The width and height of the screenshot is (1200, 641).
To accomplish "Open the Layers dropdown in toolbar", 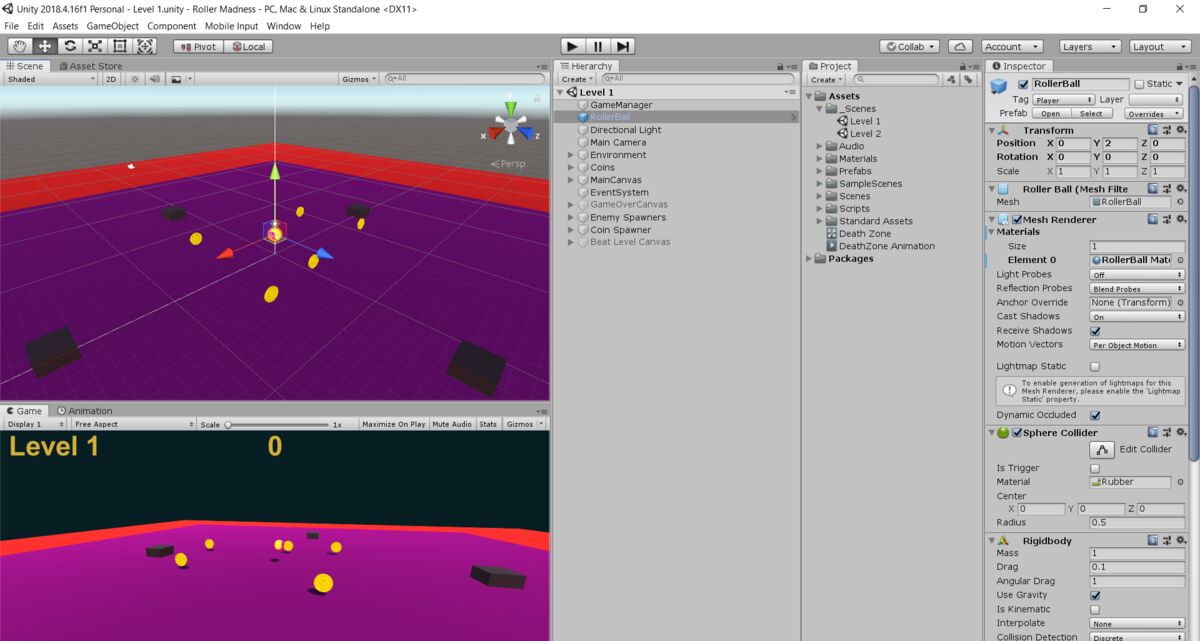I will click(x=1089, y=46).
